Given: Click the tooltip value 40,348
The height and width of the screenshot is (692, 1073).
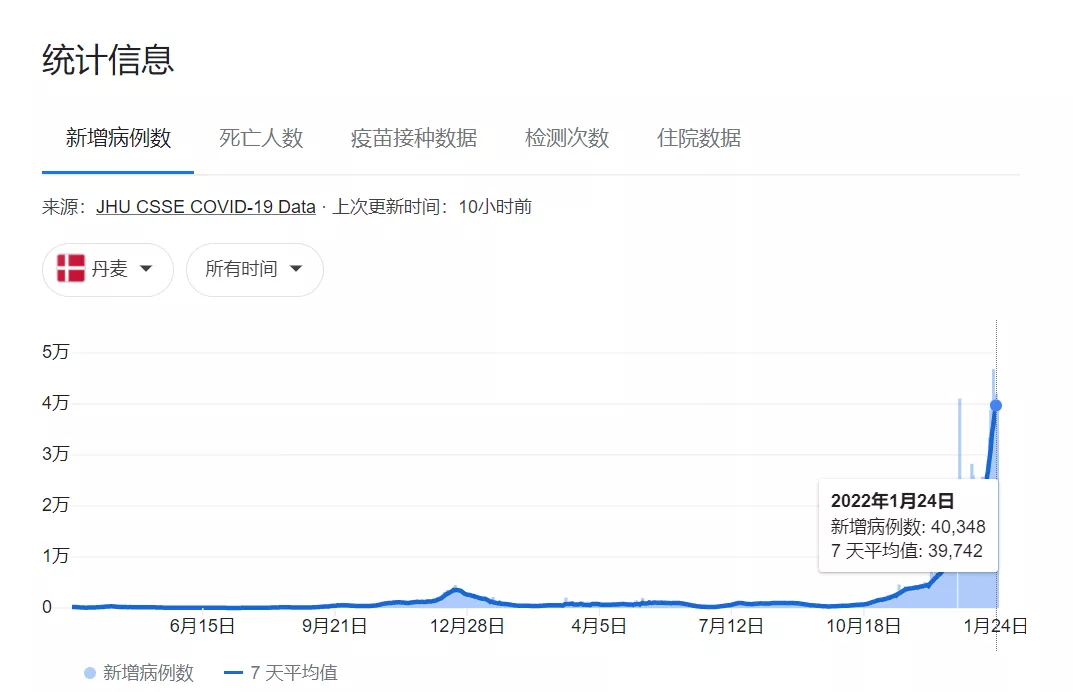Looking at the screenshot, I should pyautogui.click(x=958, y=526).
